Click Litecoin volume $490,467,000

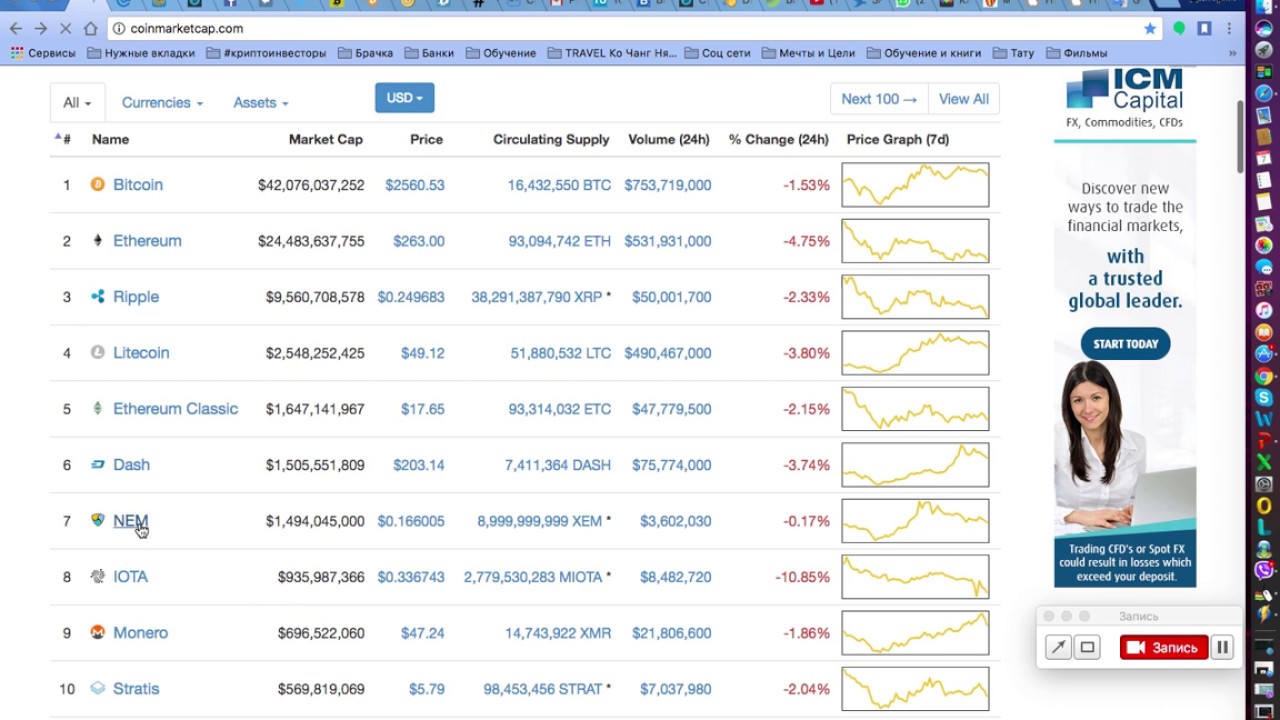tap(668, 353)
